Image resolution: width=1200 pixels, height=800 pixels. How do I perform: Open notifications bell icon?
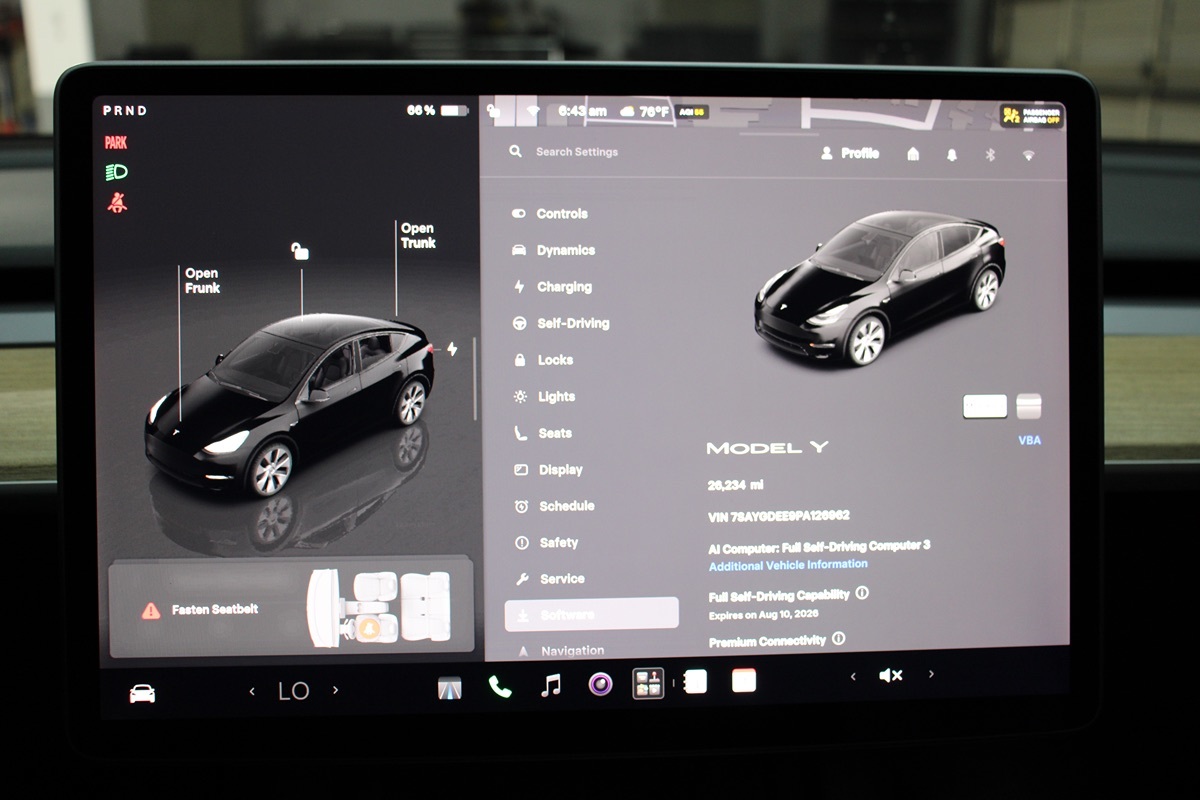pyautogui.click(x=952, y=155)
